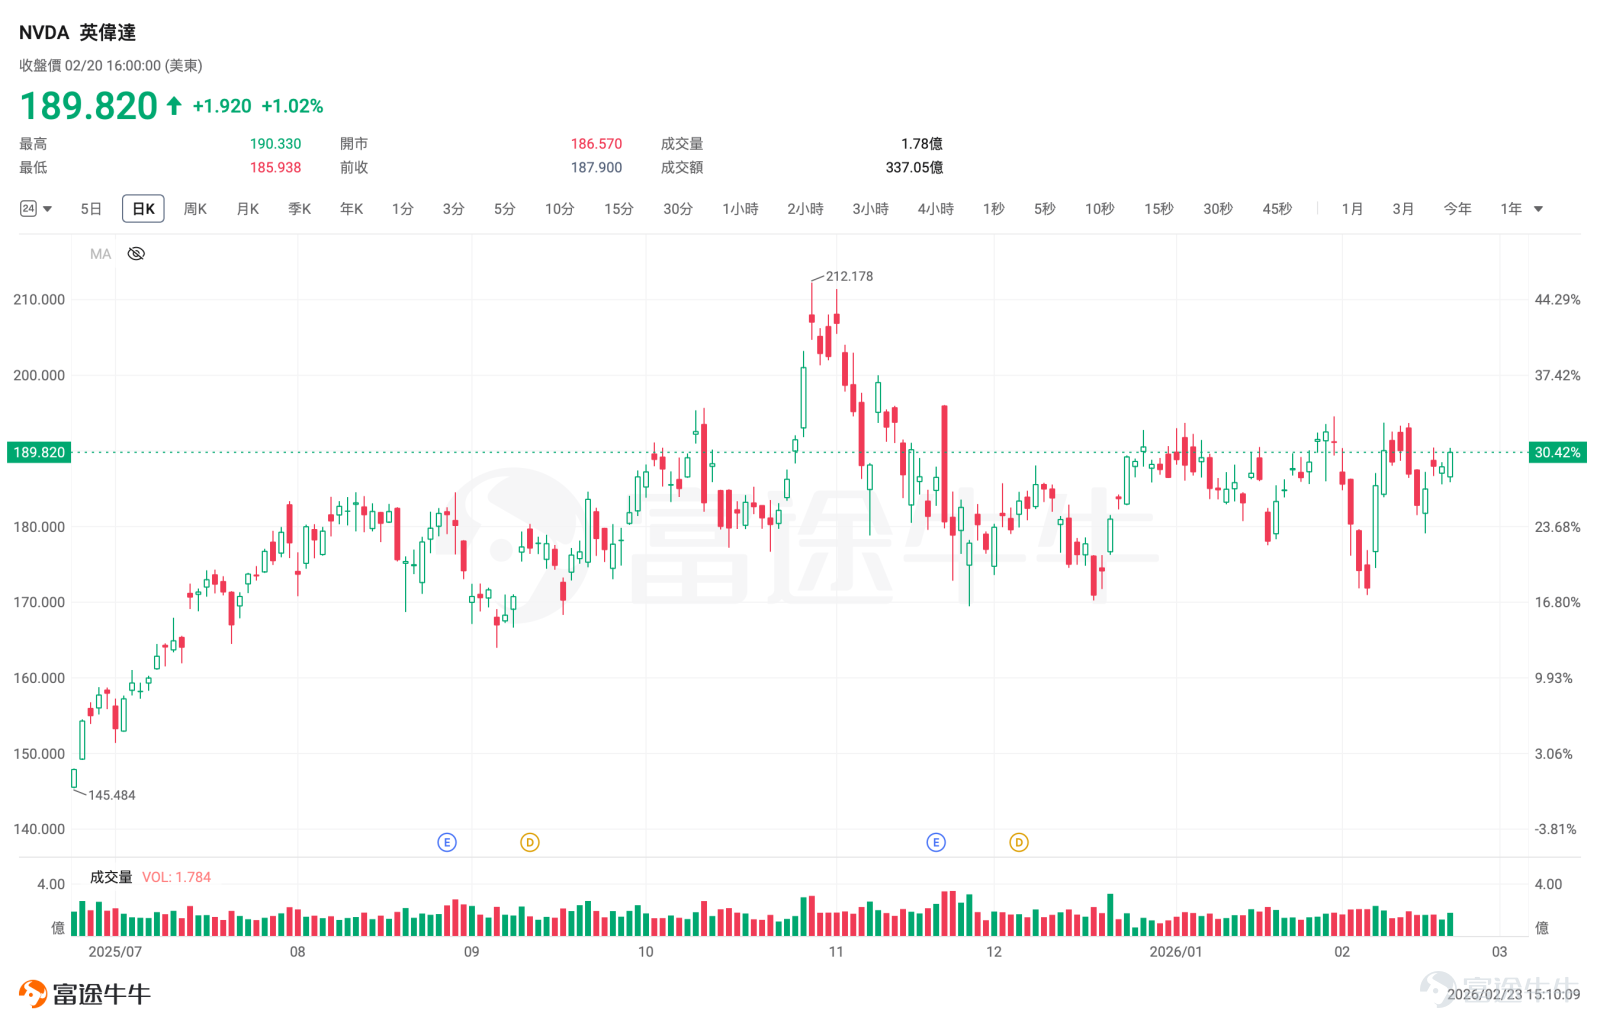Click the 前收 187.900 value
Image resolution: width=1600 pixels, height=1026 pixels.
pyautogui.click(x=596, y=168)
